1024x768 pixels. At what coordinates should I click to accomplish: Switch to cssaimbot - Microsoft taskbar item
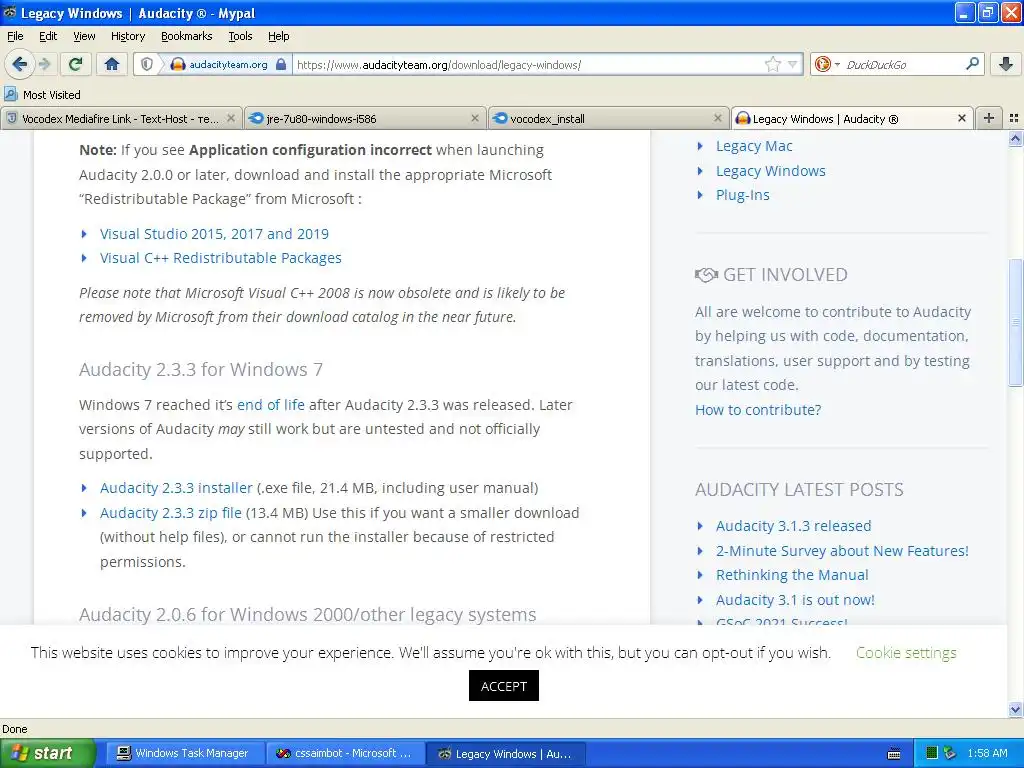(345, 753)
